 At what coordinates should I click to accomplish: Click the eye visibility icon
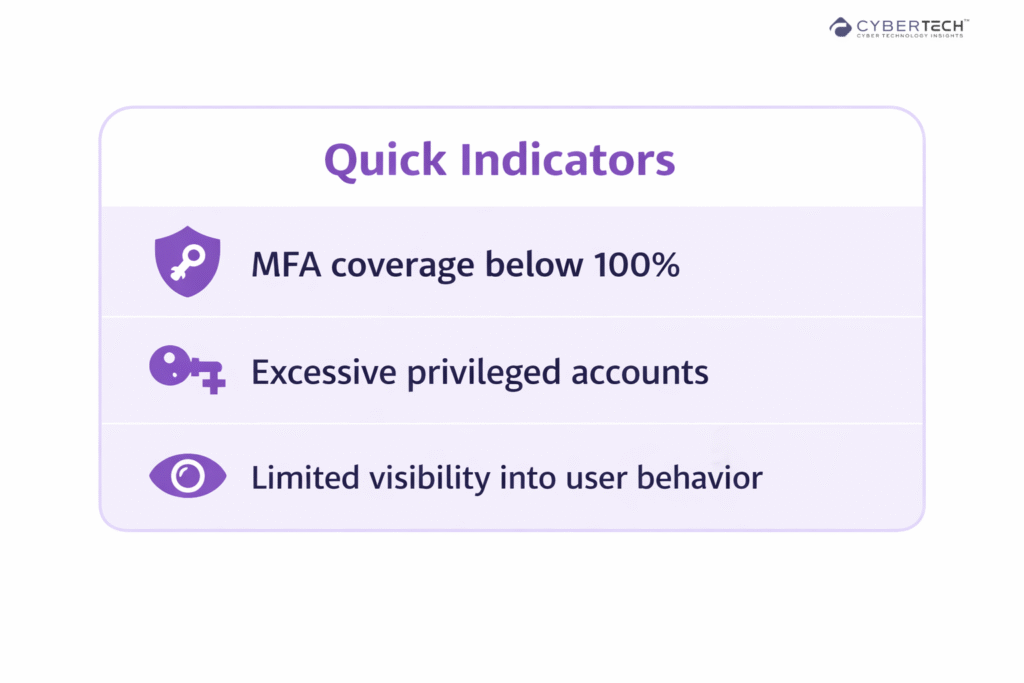187,476
